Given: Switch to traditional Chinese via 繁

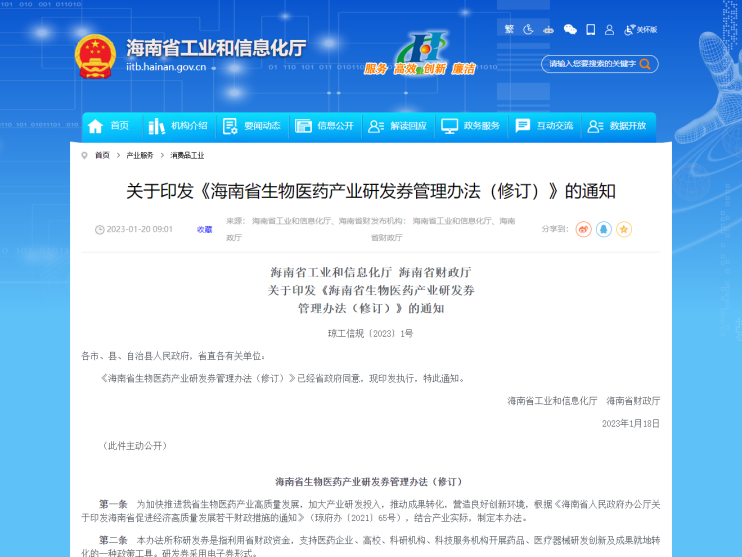Looking at the screenshot, I should coord(509,29).
